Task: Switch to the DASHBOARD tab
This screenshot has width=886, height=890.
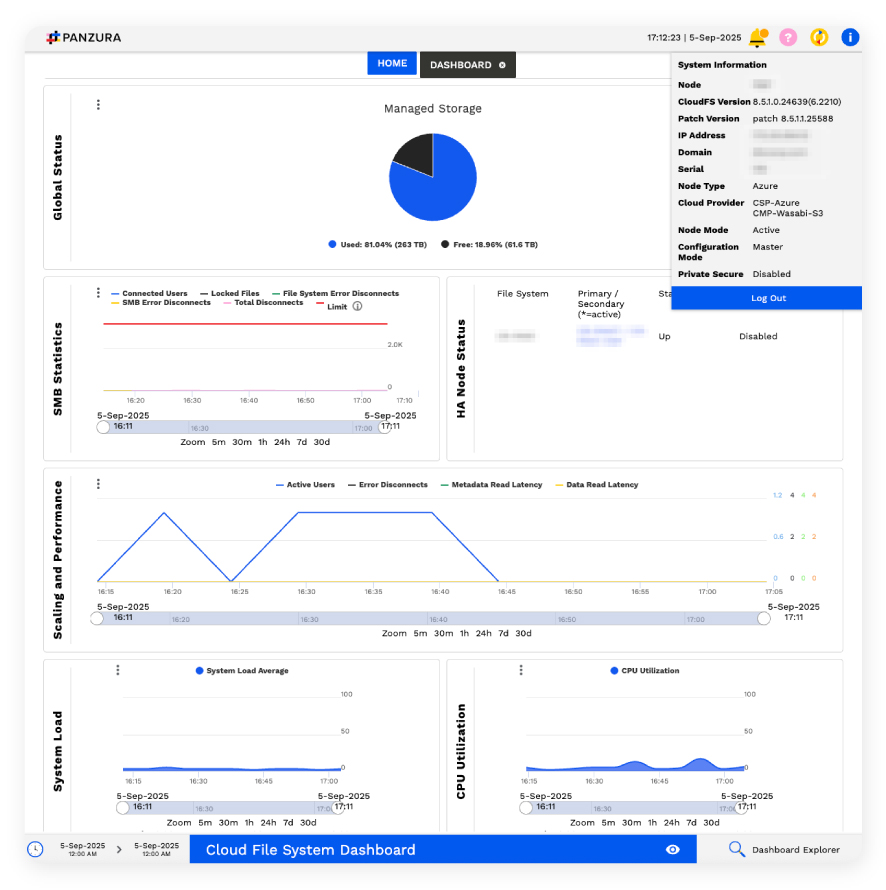Action: pyautogui.click(x=461, y=65)
